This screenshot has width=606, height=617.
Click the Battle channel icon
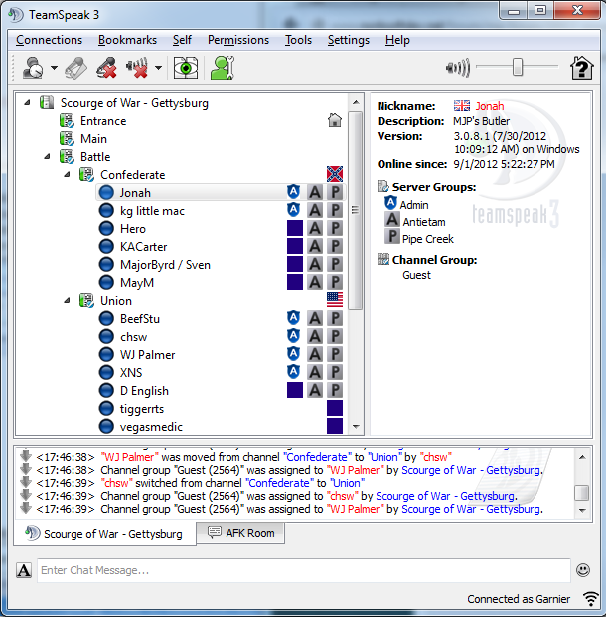67,157
